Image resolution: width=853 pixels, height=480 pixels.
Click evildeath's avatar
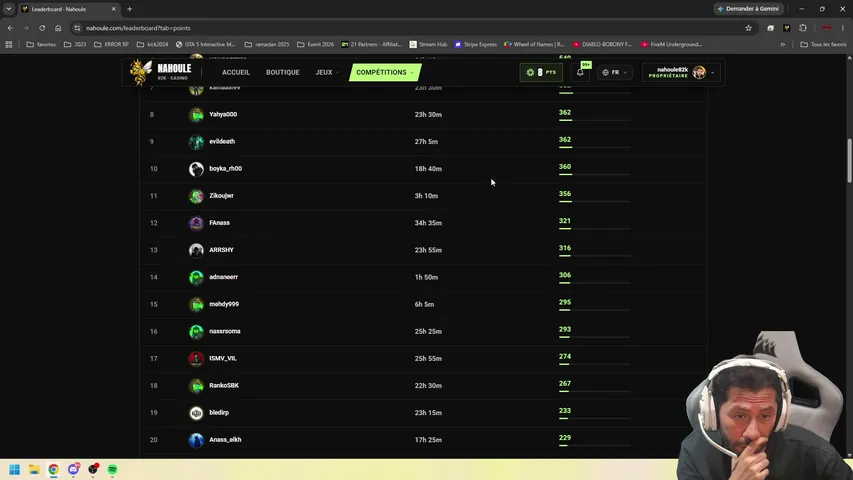click(196, 141)
